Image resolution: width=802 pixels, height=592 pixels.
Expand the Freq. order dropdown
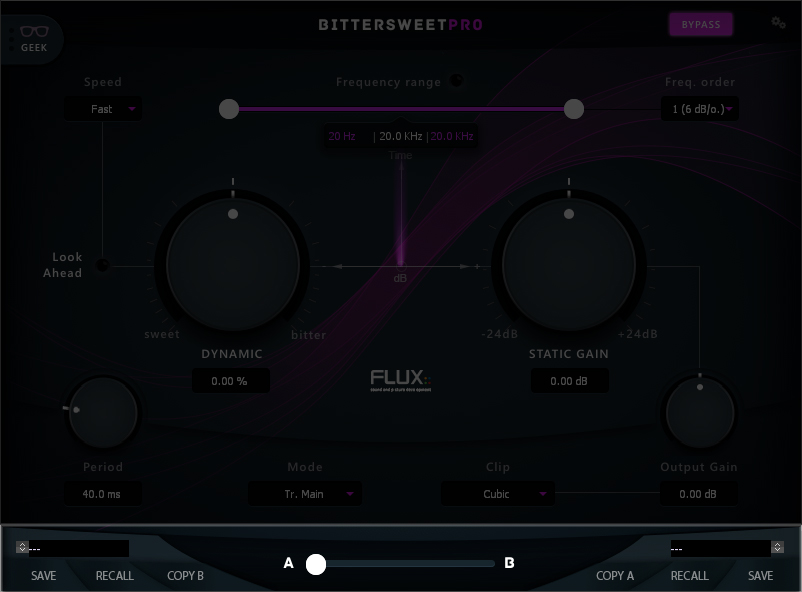pyautogui.click(x=700, y=109)
